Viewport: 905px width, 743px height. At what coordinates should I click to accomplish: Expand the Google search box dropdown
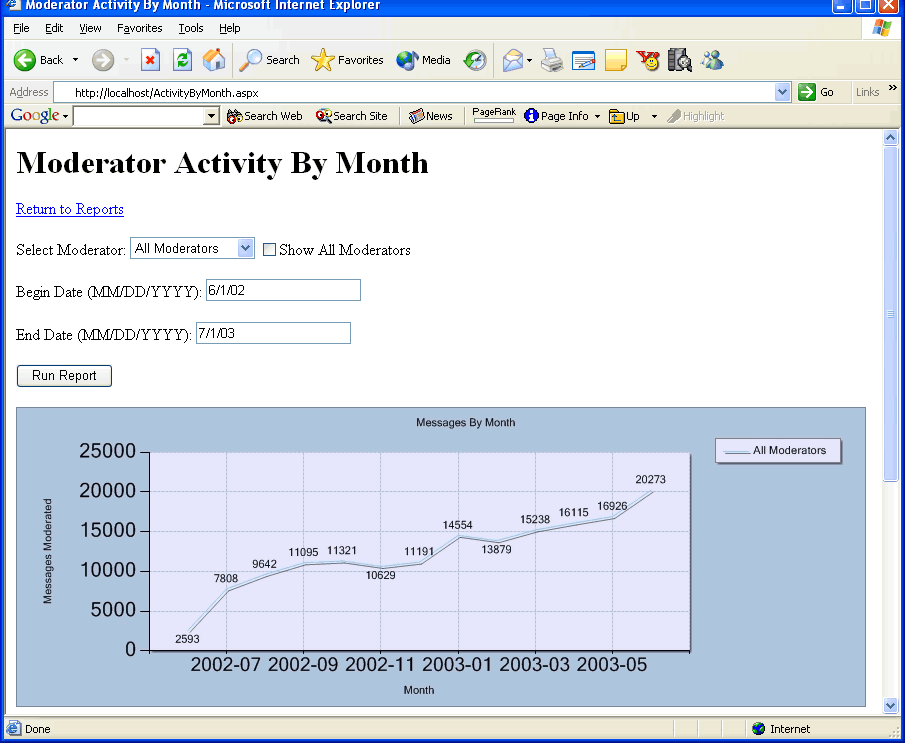pos(212,117)
